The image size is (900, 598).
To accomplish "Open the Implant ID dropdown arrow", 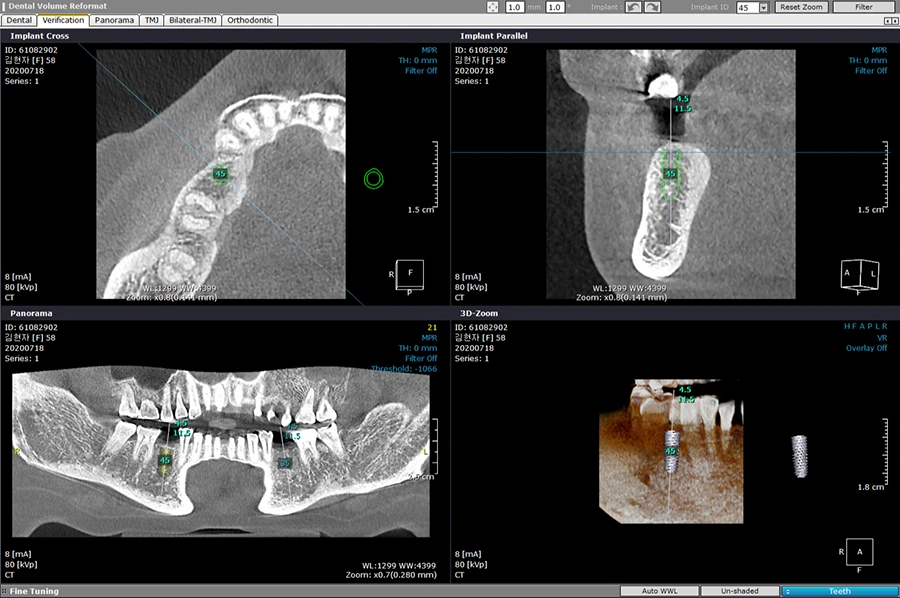I will (763, 7).
